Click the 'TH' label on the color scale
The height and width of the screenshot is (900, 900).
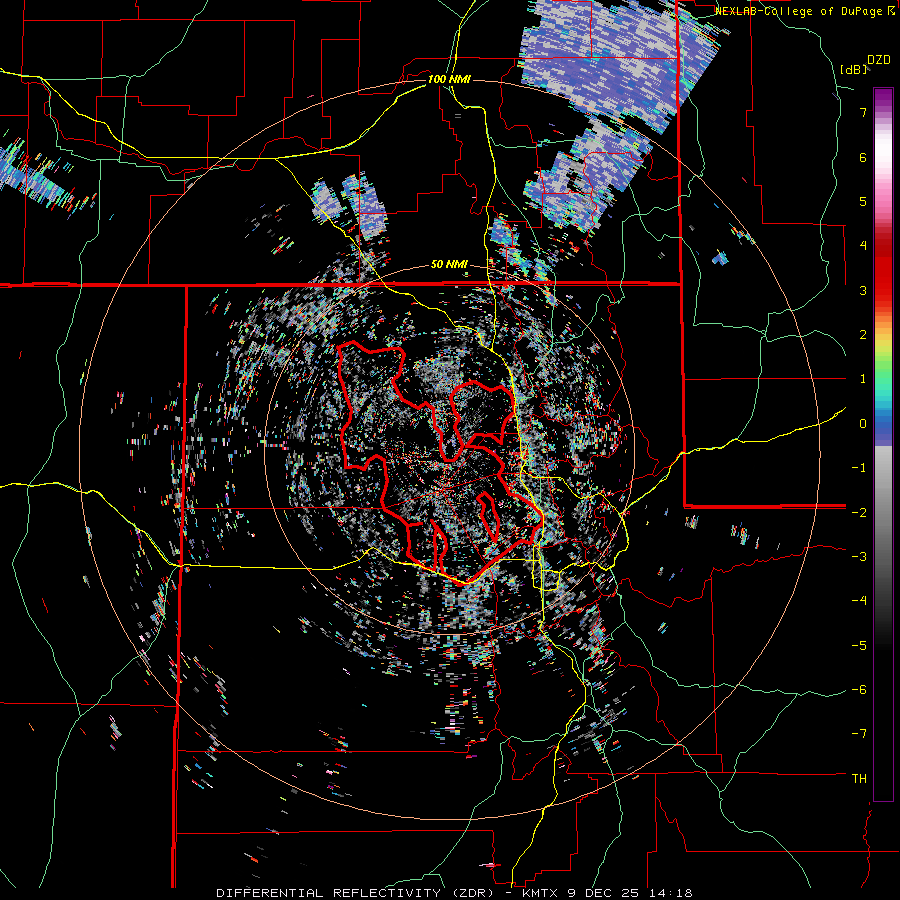pos(859,779)
